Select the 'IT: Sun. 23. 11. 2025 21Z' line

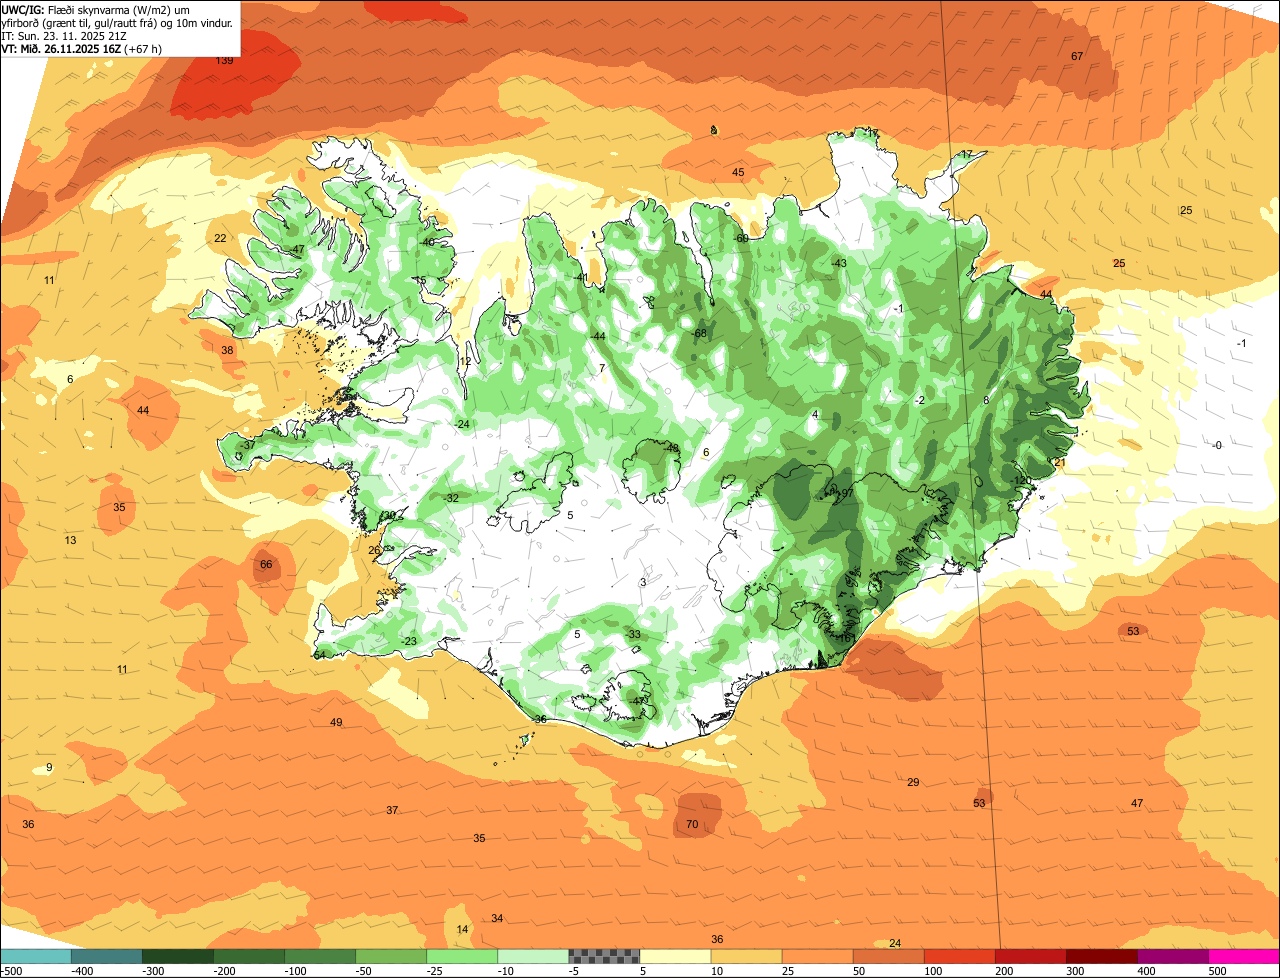pyautogui.click(x=64, y=36)
